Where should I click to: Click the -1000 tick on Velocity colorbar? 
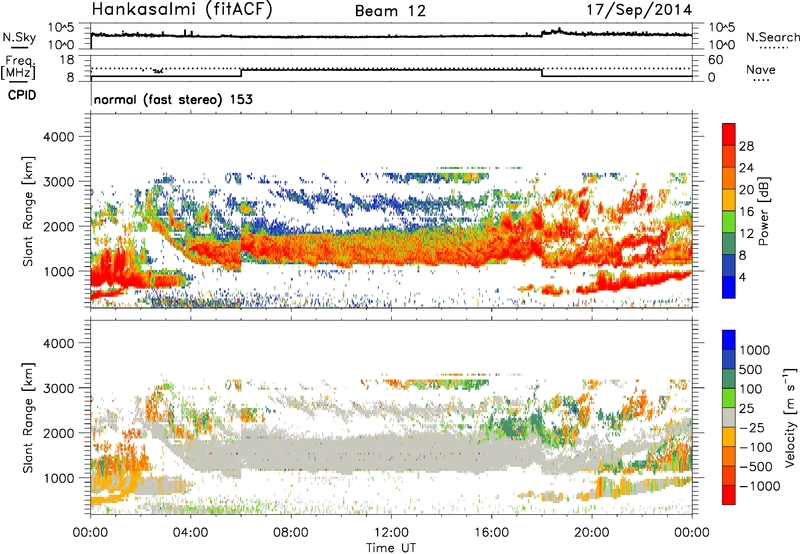(x=760, y=486)
